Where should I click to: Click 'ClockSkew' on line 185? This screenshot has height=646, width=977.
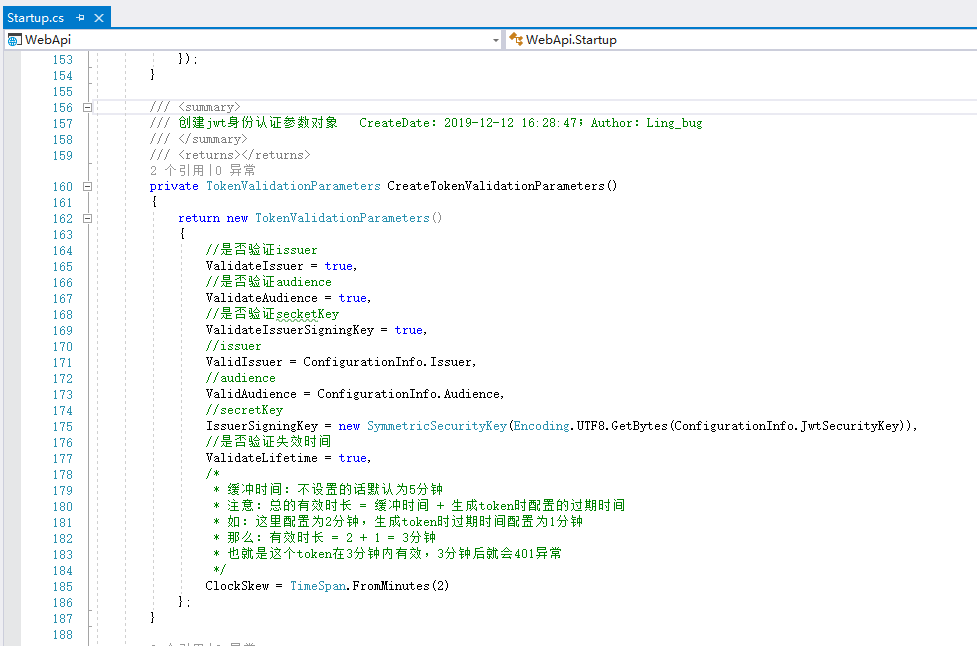pos(237,586)
